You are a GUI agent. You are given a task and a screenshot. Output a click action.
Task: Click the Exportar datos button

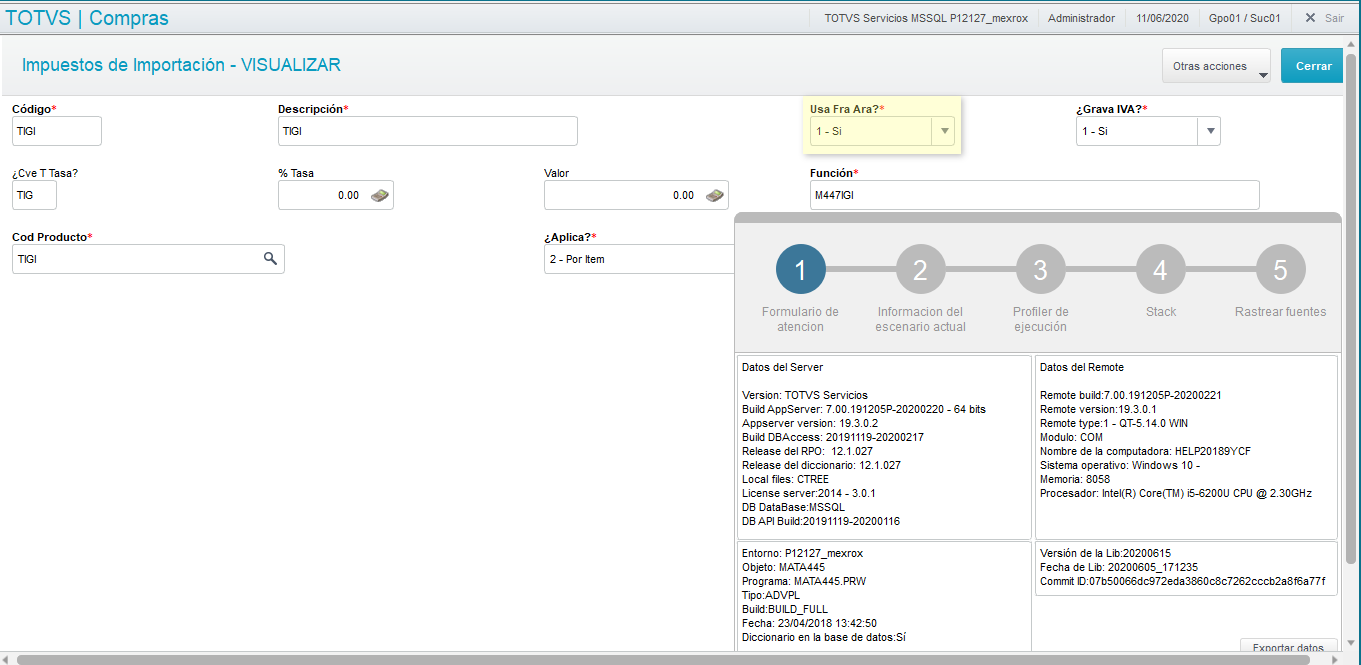(1288, 646)
